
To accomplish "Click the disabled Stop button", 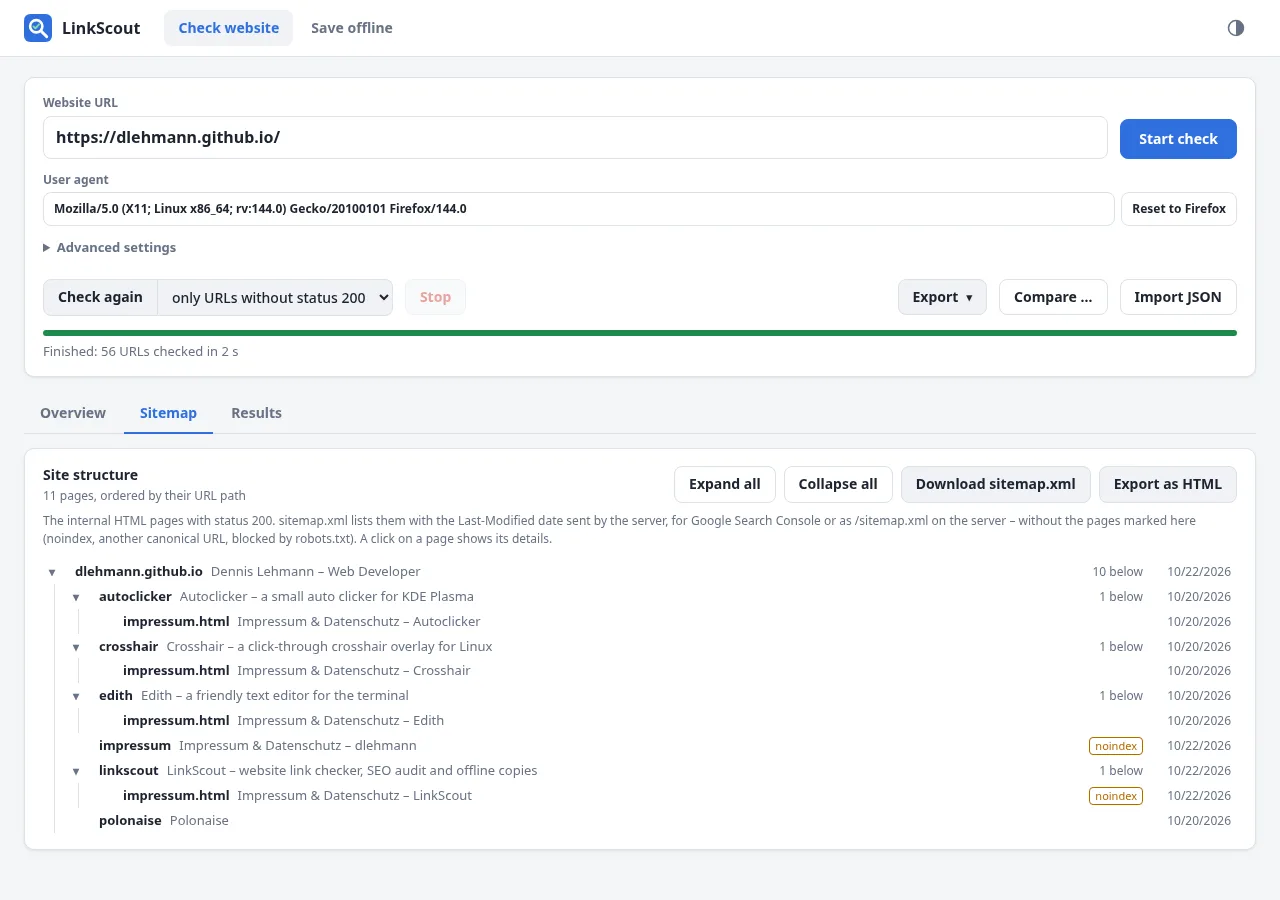I will coord(435,297).
